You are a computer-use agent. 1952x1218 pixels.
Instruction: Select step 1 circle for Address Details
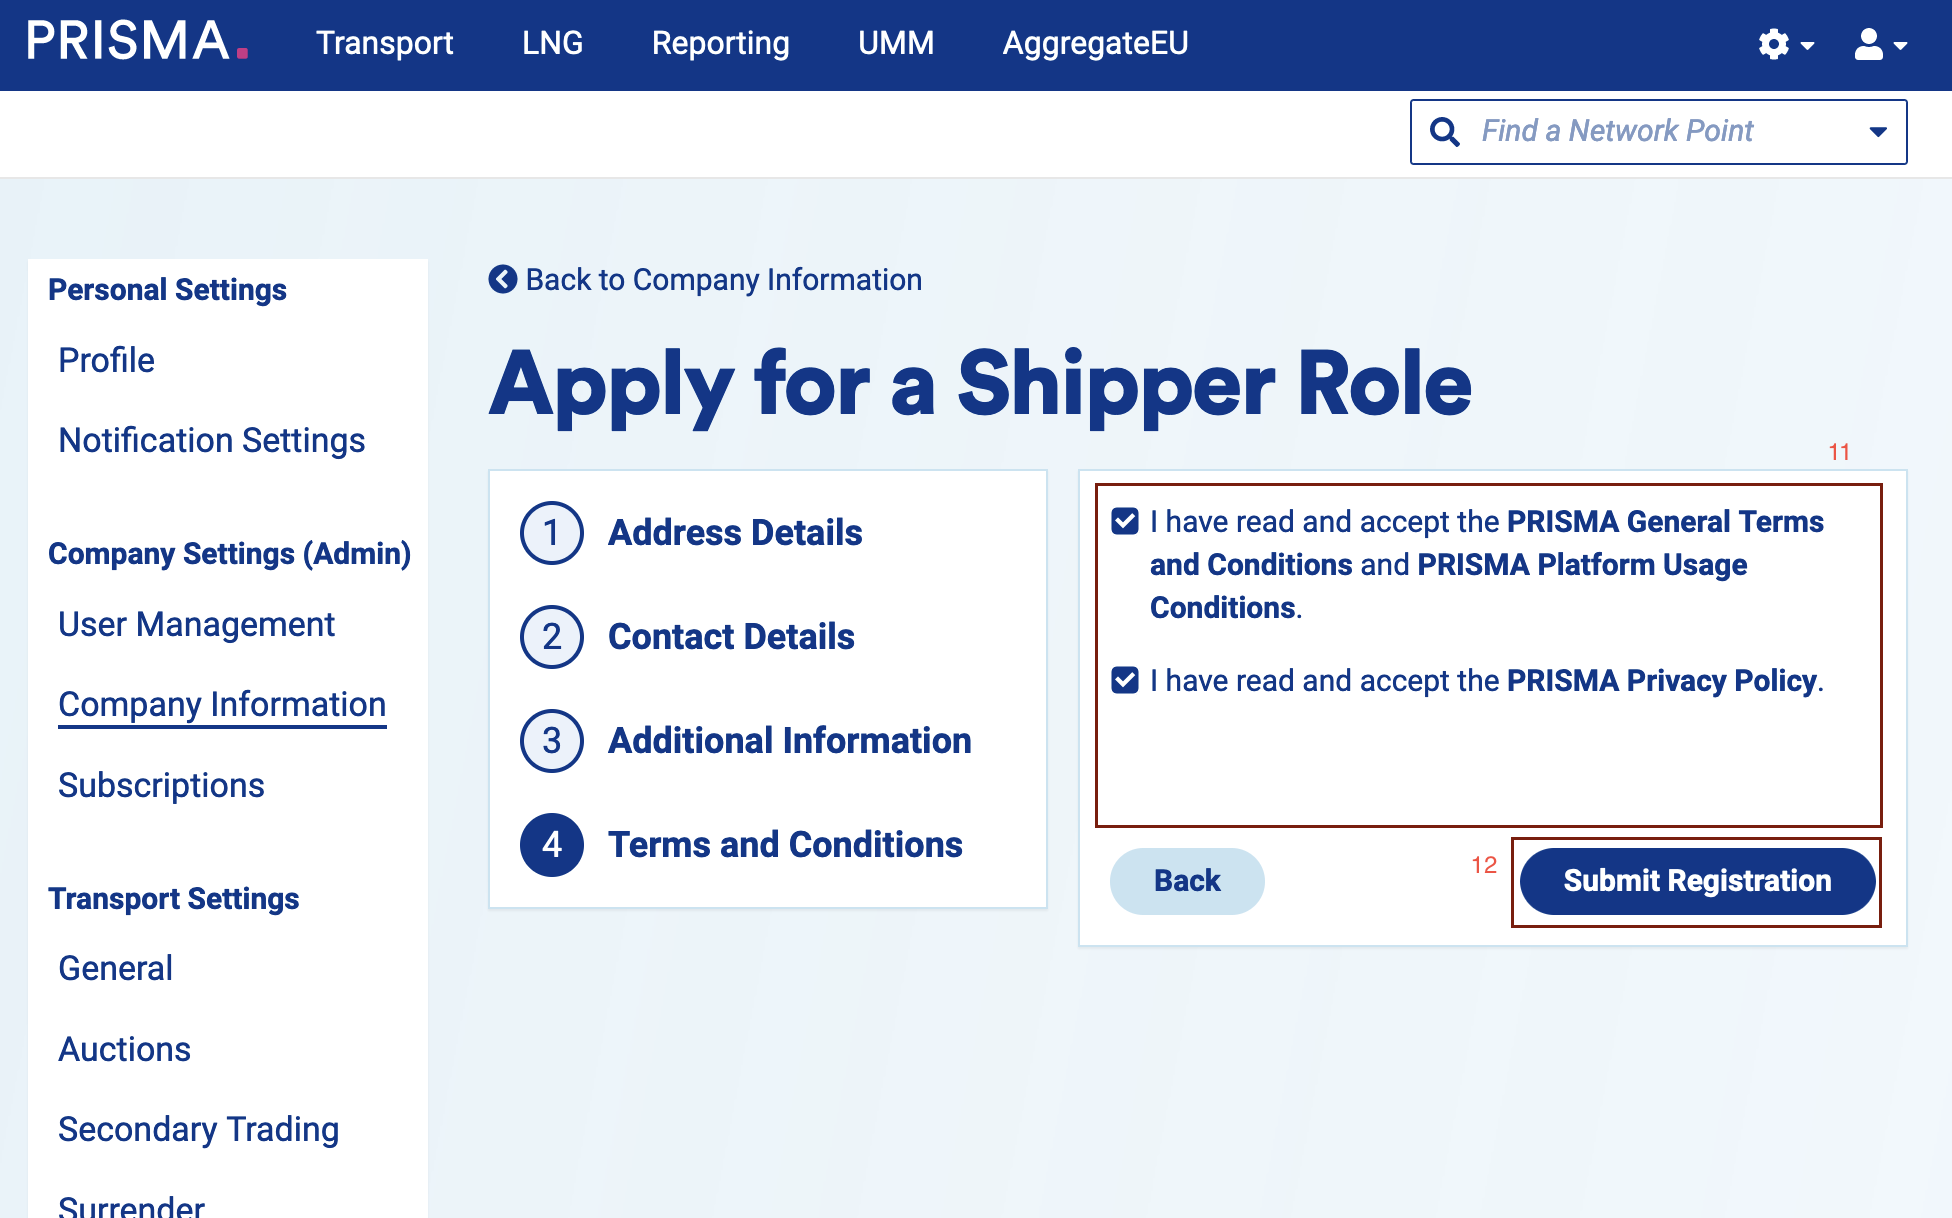(x=552, y=533)
